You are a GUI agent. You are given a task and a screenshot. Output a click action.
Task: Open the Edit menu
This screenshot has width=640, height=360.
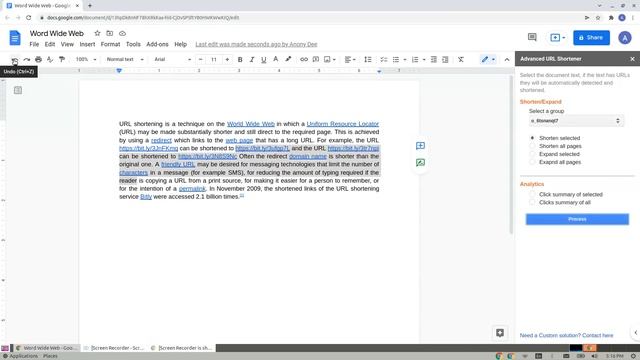(x=50, y=44)
